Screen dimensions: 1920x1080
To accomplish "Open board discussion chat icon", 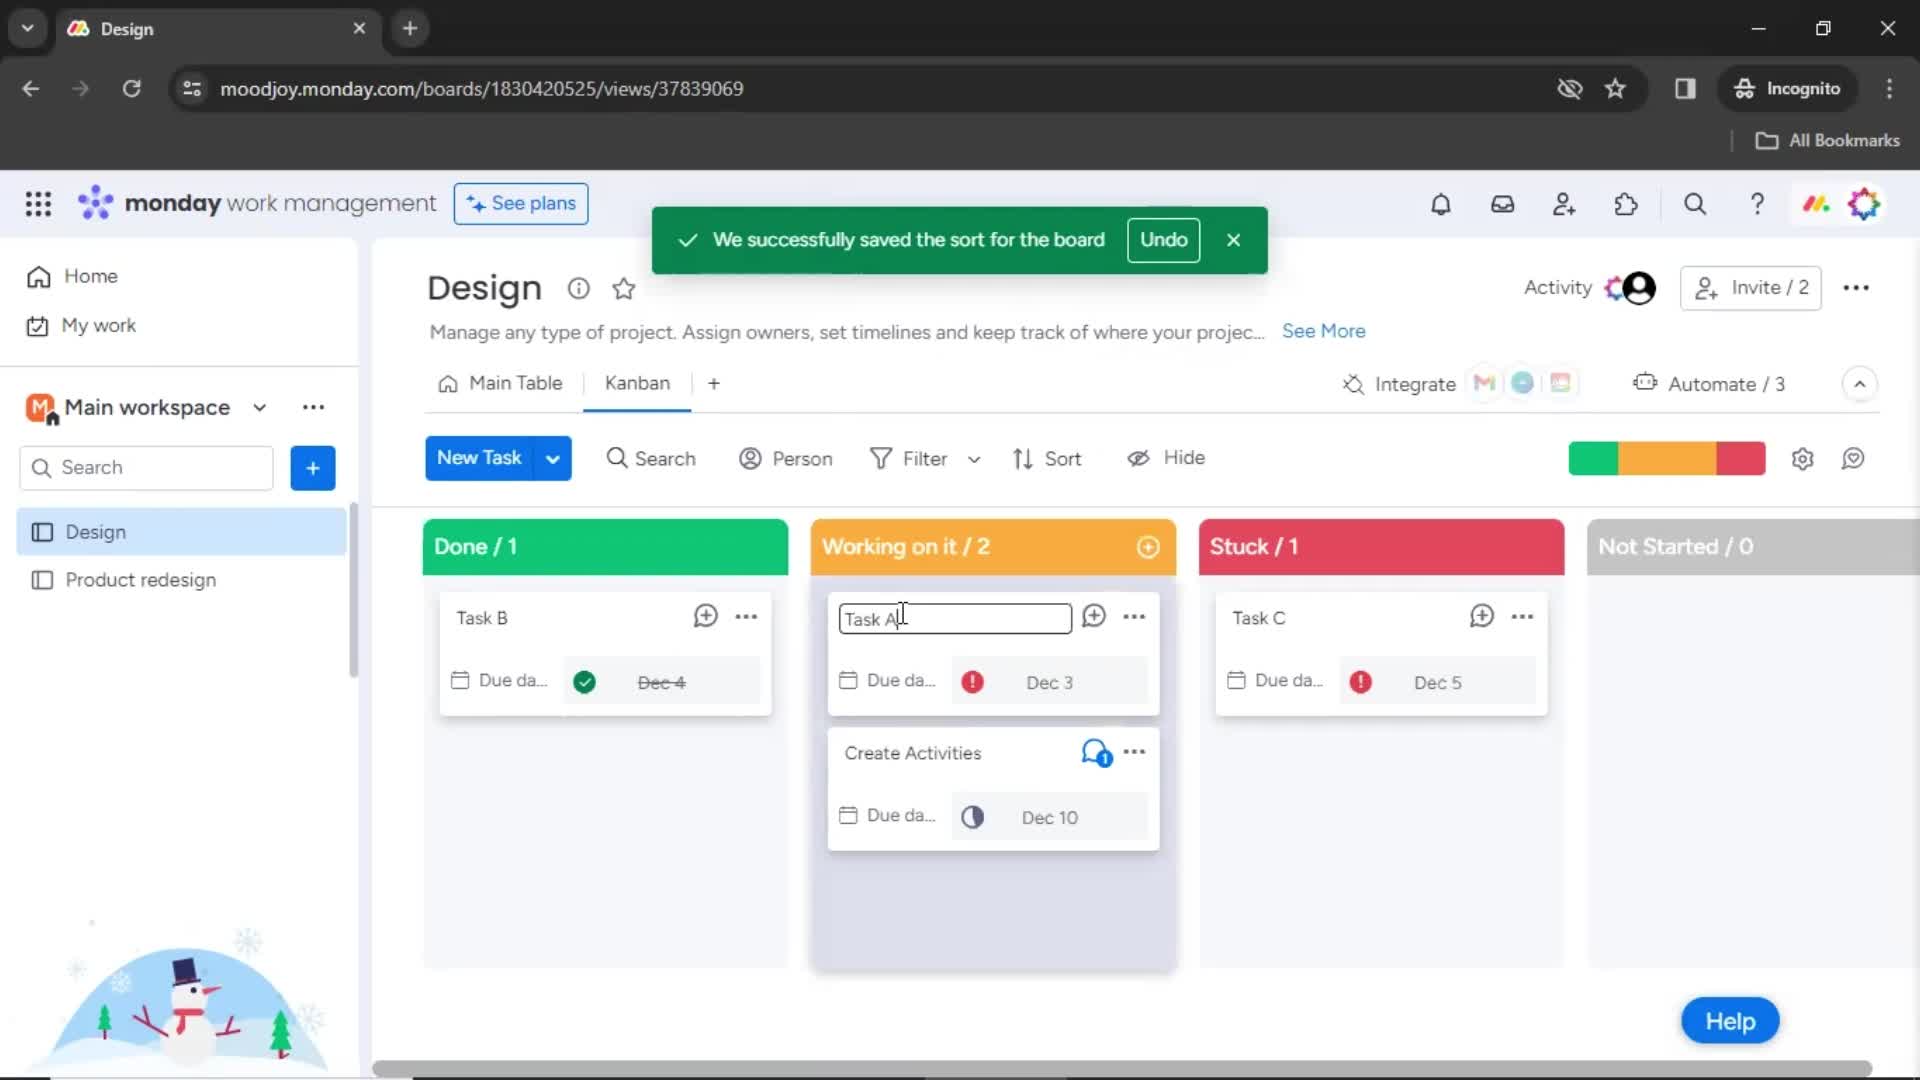I will pyautogui.click(x=1853, y=458).
